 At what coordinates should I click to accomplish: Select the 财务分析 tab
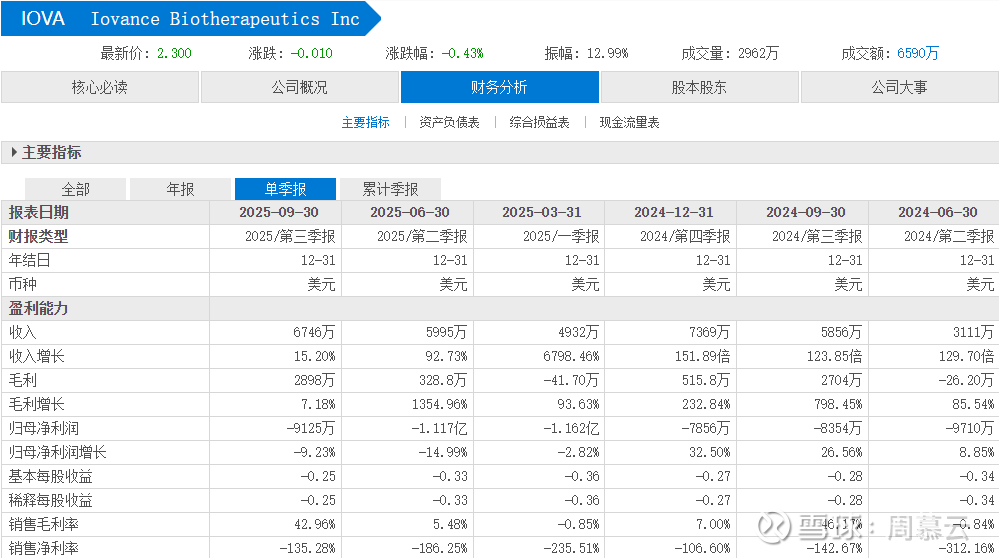(x=500, y=87)
